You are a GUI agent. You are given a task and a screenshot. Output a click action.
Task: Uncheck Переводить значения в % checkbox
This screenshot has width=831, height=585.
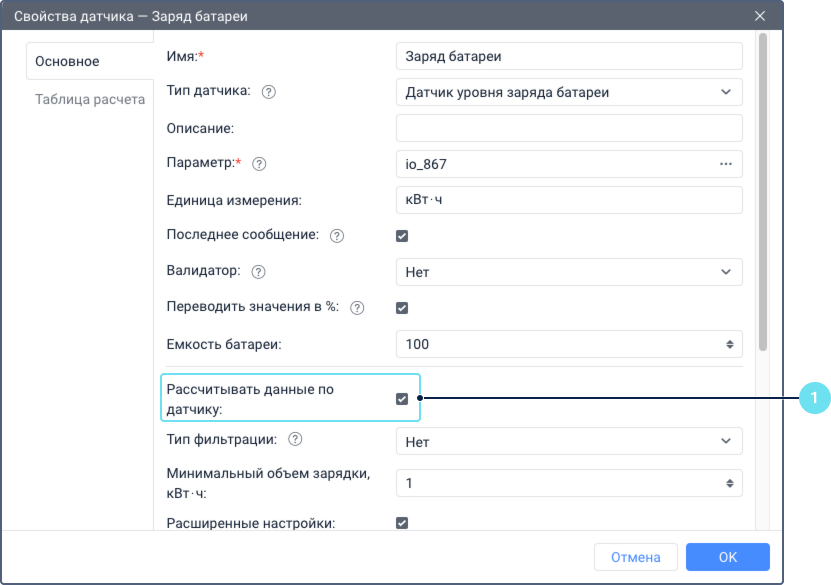pyautogui.click(x=402, y=308)
